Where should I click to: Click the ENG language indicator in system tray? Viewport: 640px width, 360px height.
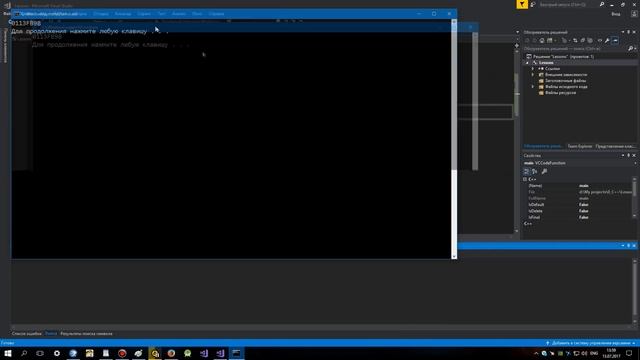tap(594, 353)
